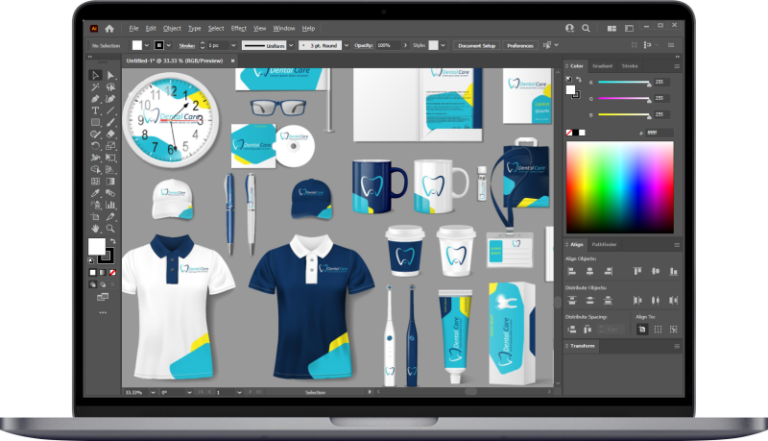Select the Line Segment tool
Screen dimensions: 768x441
point(111,111)
